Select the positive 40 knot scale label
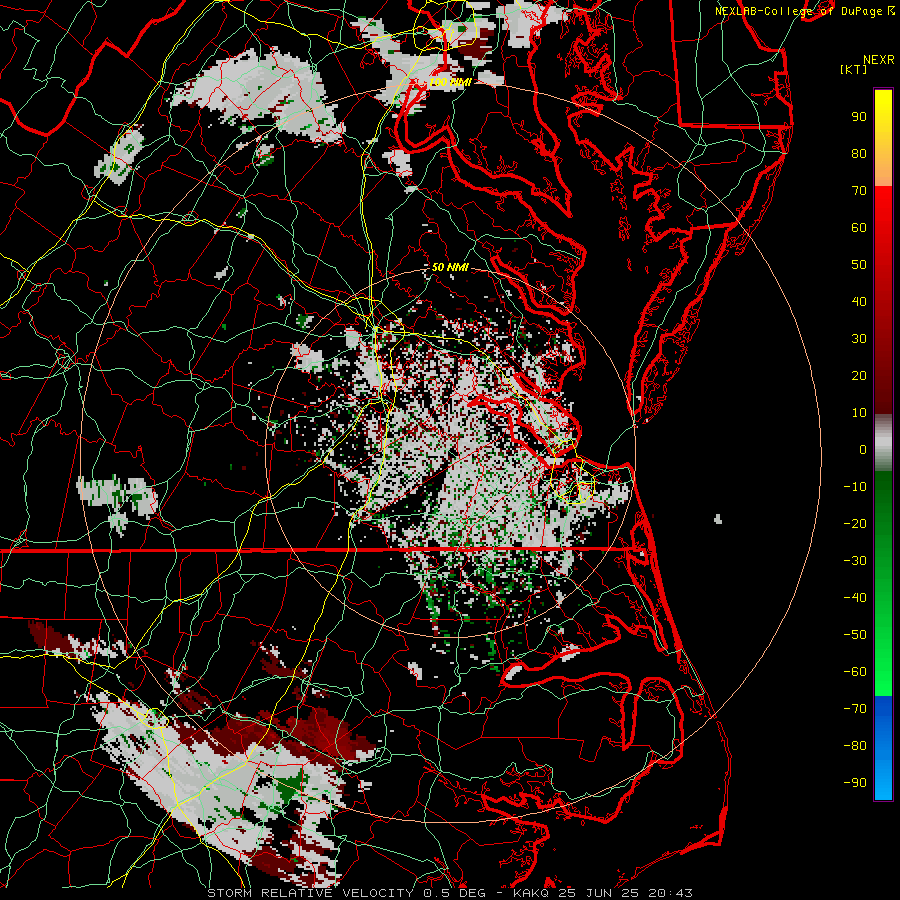Viewport: 900px width, 900px height. pos(859,301)
